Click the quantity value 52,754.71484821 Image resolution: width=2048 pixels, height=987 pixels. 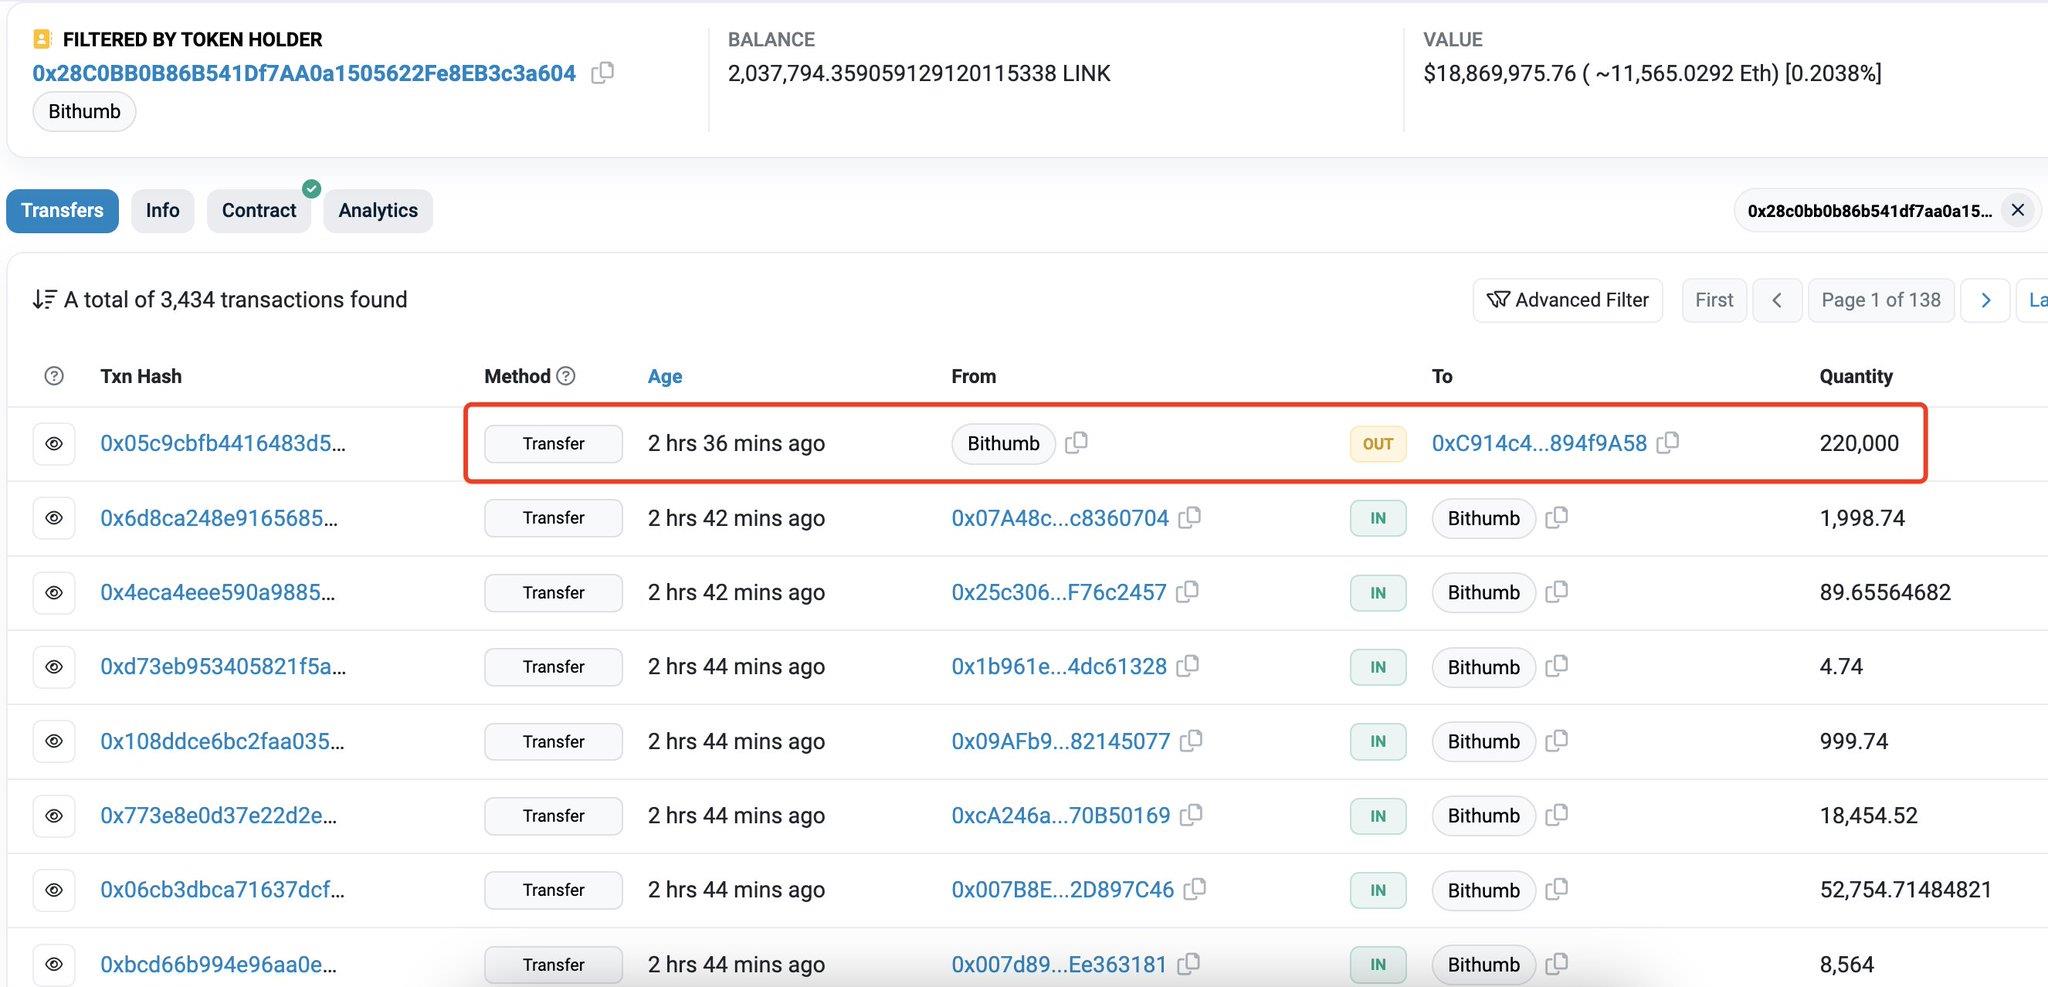pos(1906,889)
